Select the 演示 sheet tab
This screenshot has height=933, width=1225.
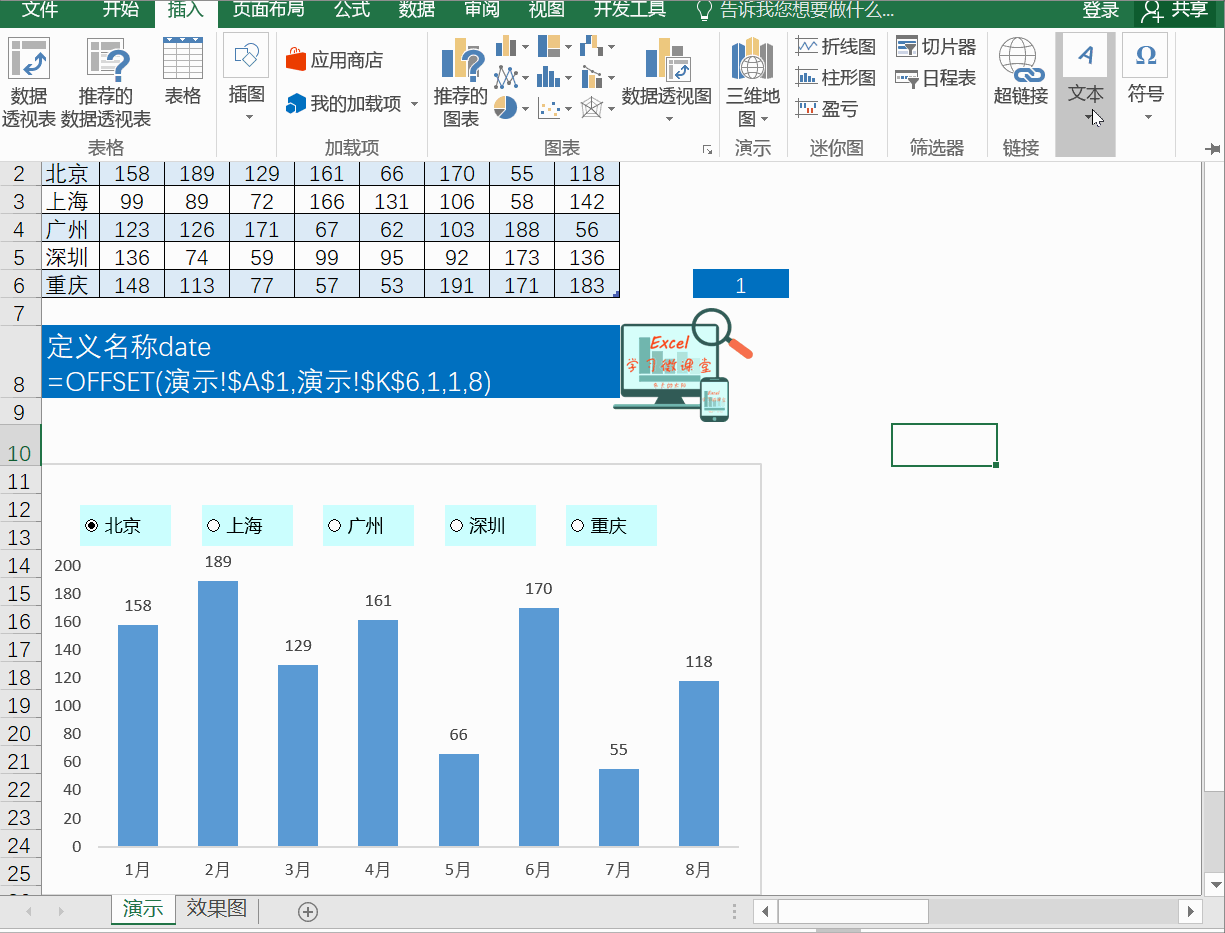[143, 909]
